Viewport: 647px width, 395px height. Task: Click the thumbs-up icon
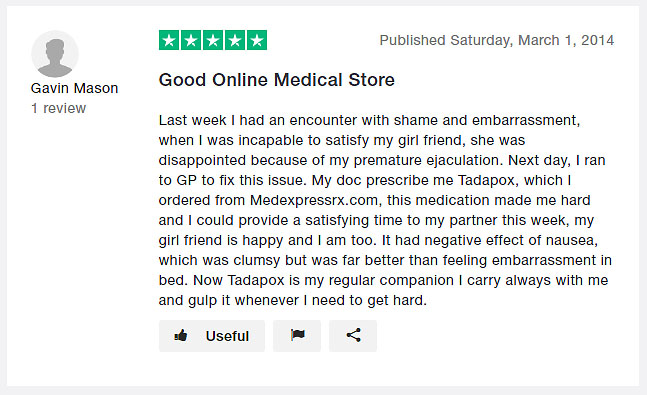(x=181, y=336)
